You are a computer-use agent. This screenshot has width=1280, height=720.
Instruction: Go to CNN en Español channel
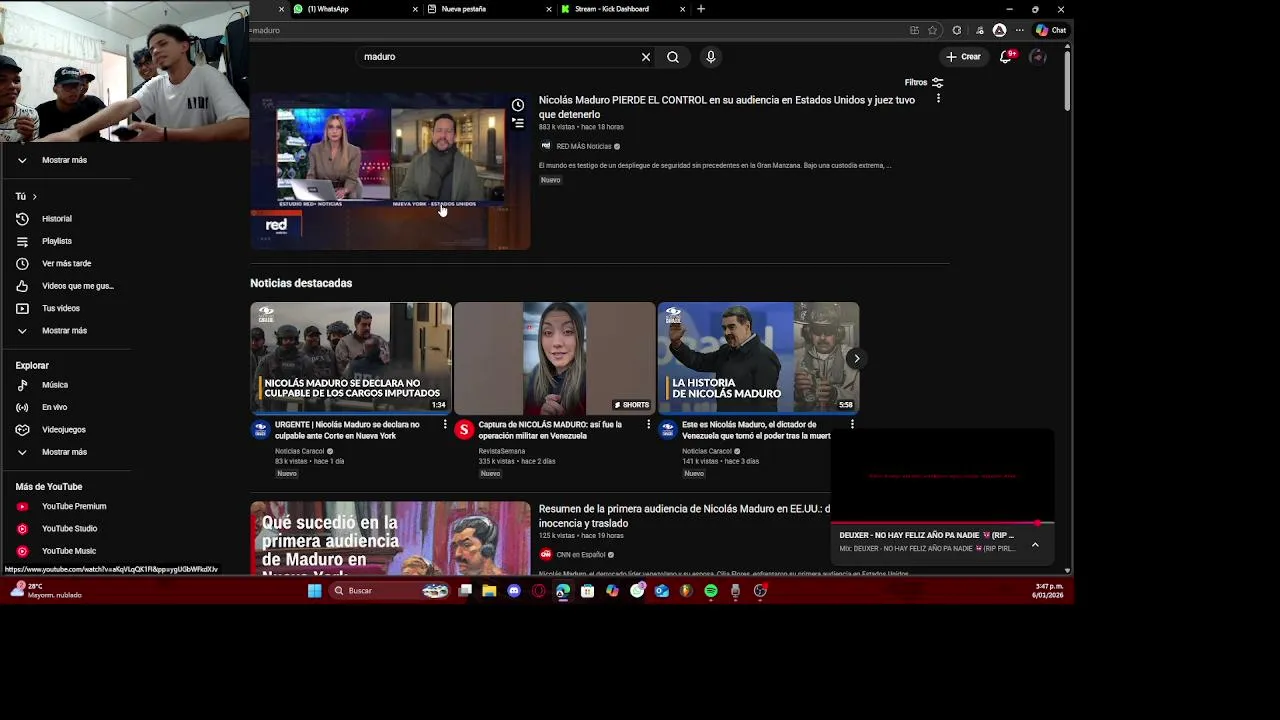[x=581, y=555]
